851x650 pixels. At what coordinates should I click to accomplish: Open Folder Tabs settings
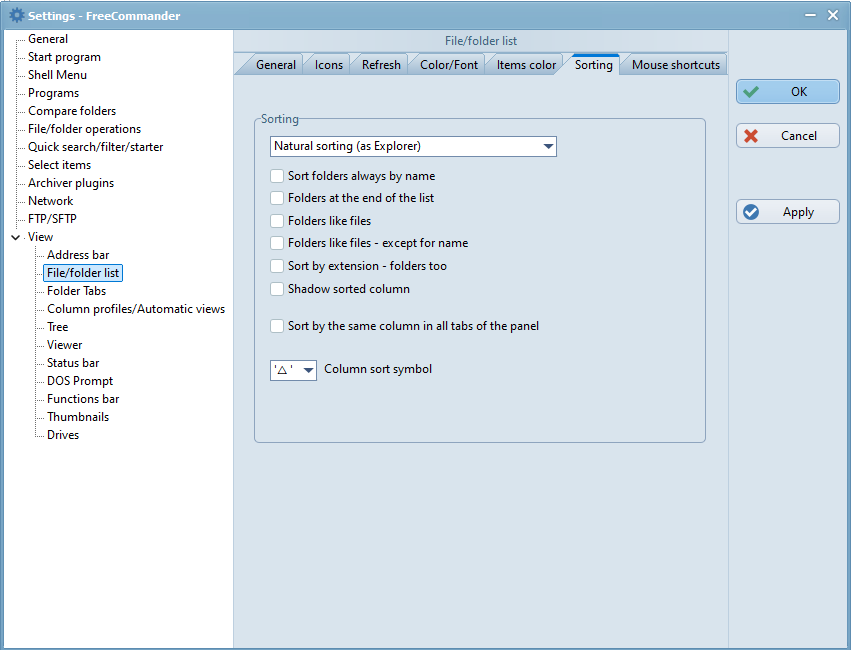pyautogui.click(x=76, y=291)
